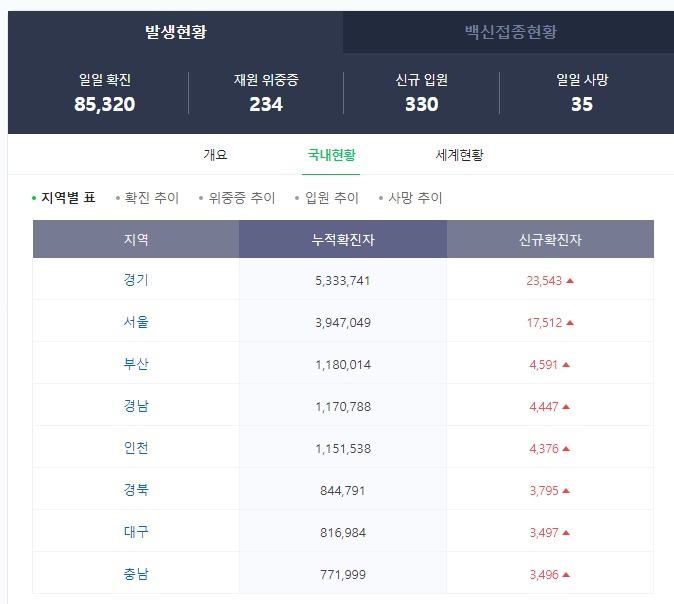Sort by the 신규확진자 column header
The image size is (674, 604).
(550, 239)
